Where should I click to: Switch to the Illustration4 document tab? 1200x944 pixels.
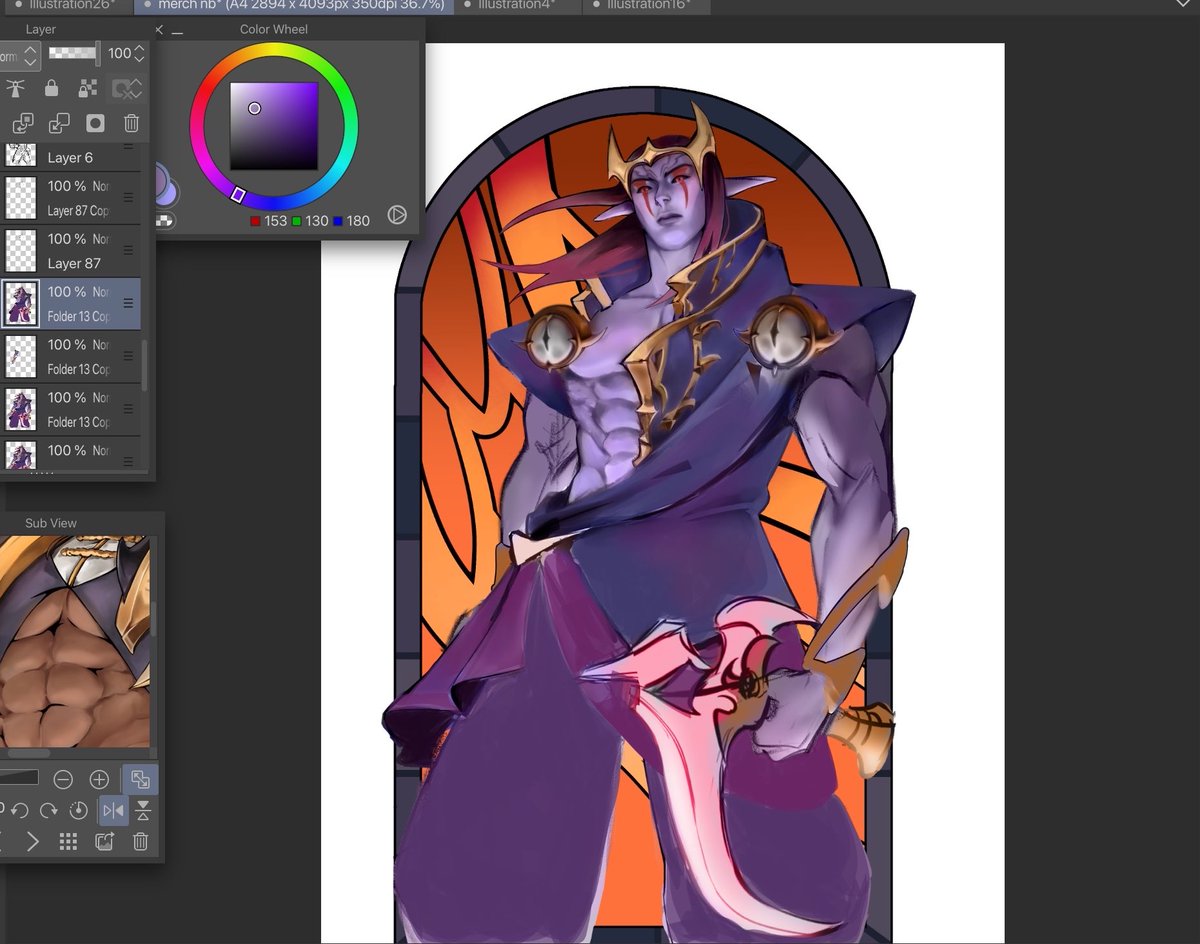coord(515,5)
